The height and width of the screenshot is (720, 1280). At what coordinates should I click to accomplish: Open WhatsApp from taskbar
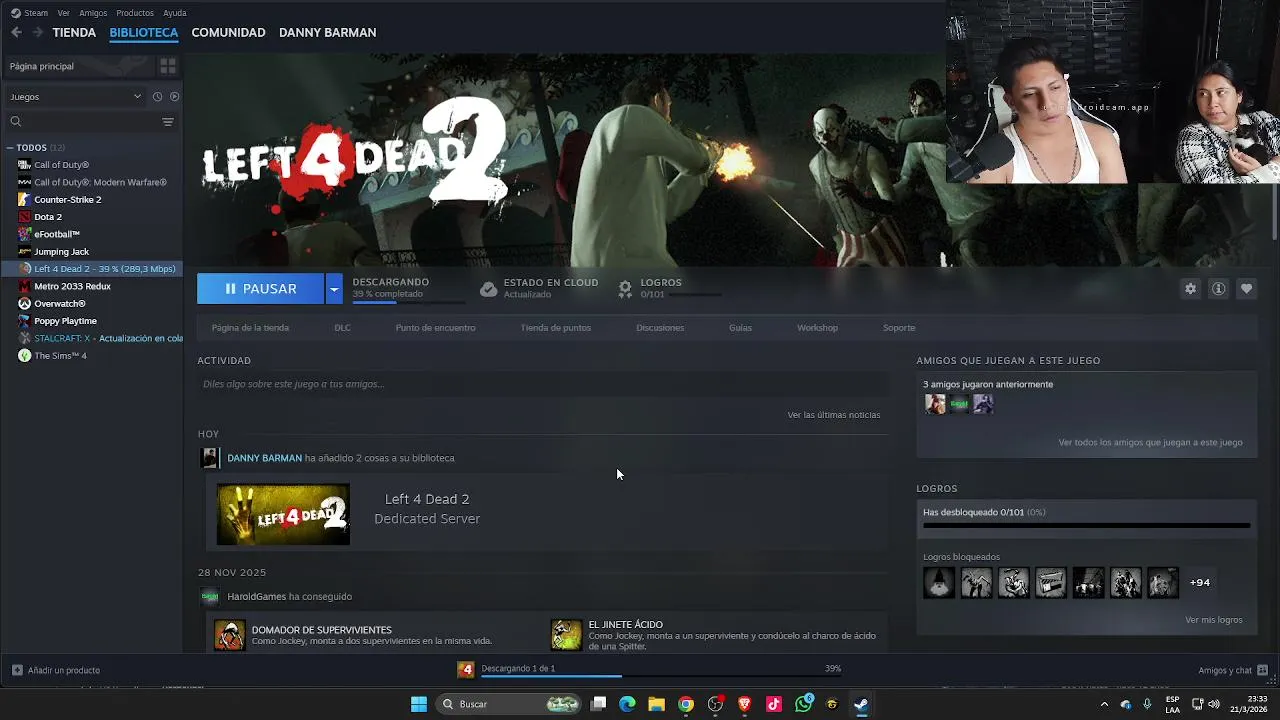point(804,703)
